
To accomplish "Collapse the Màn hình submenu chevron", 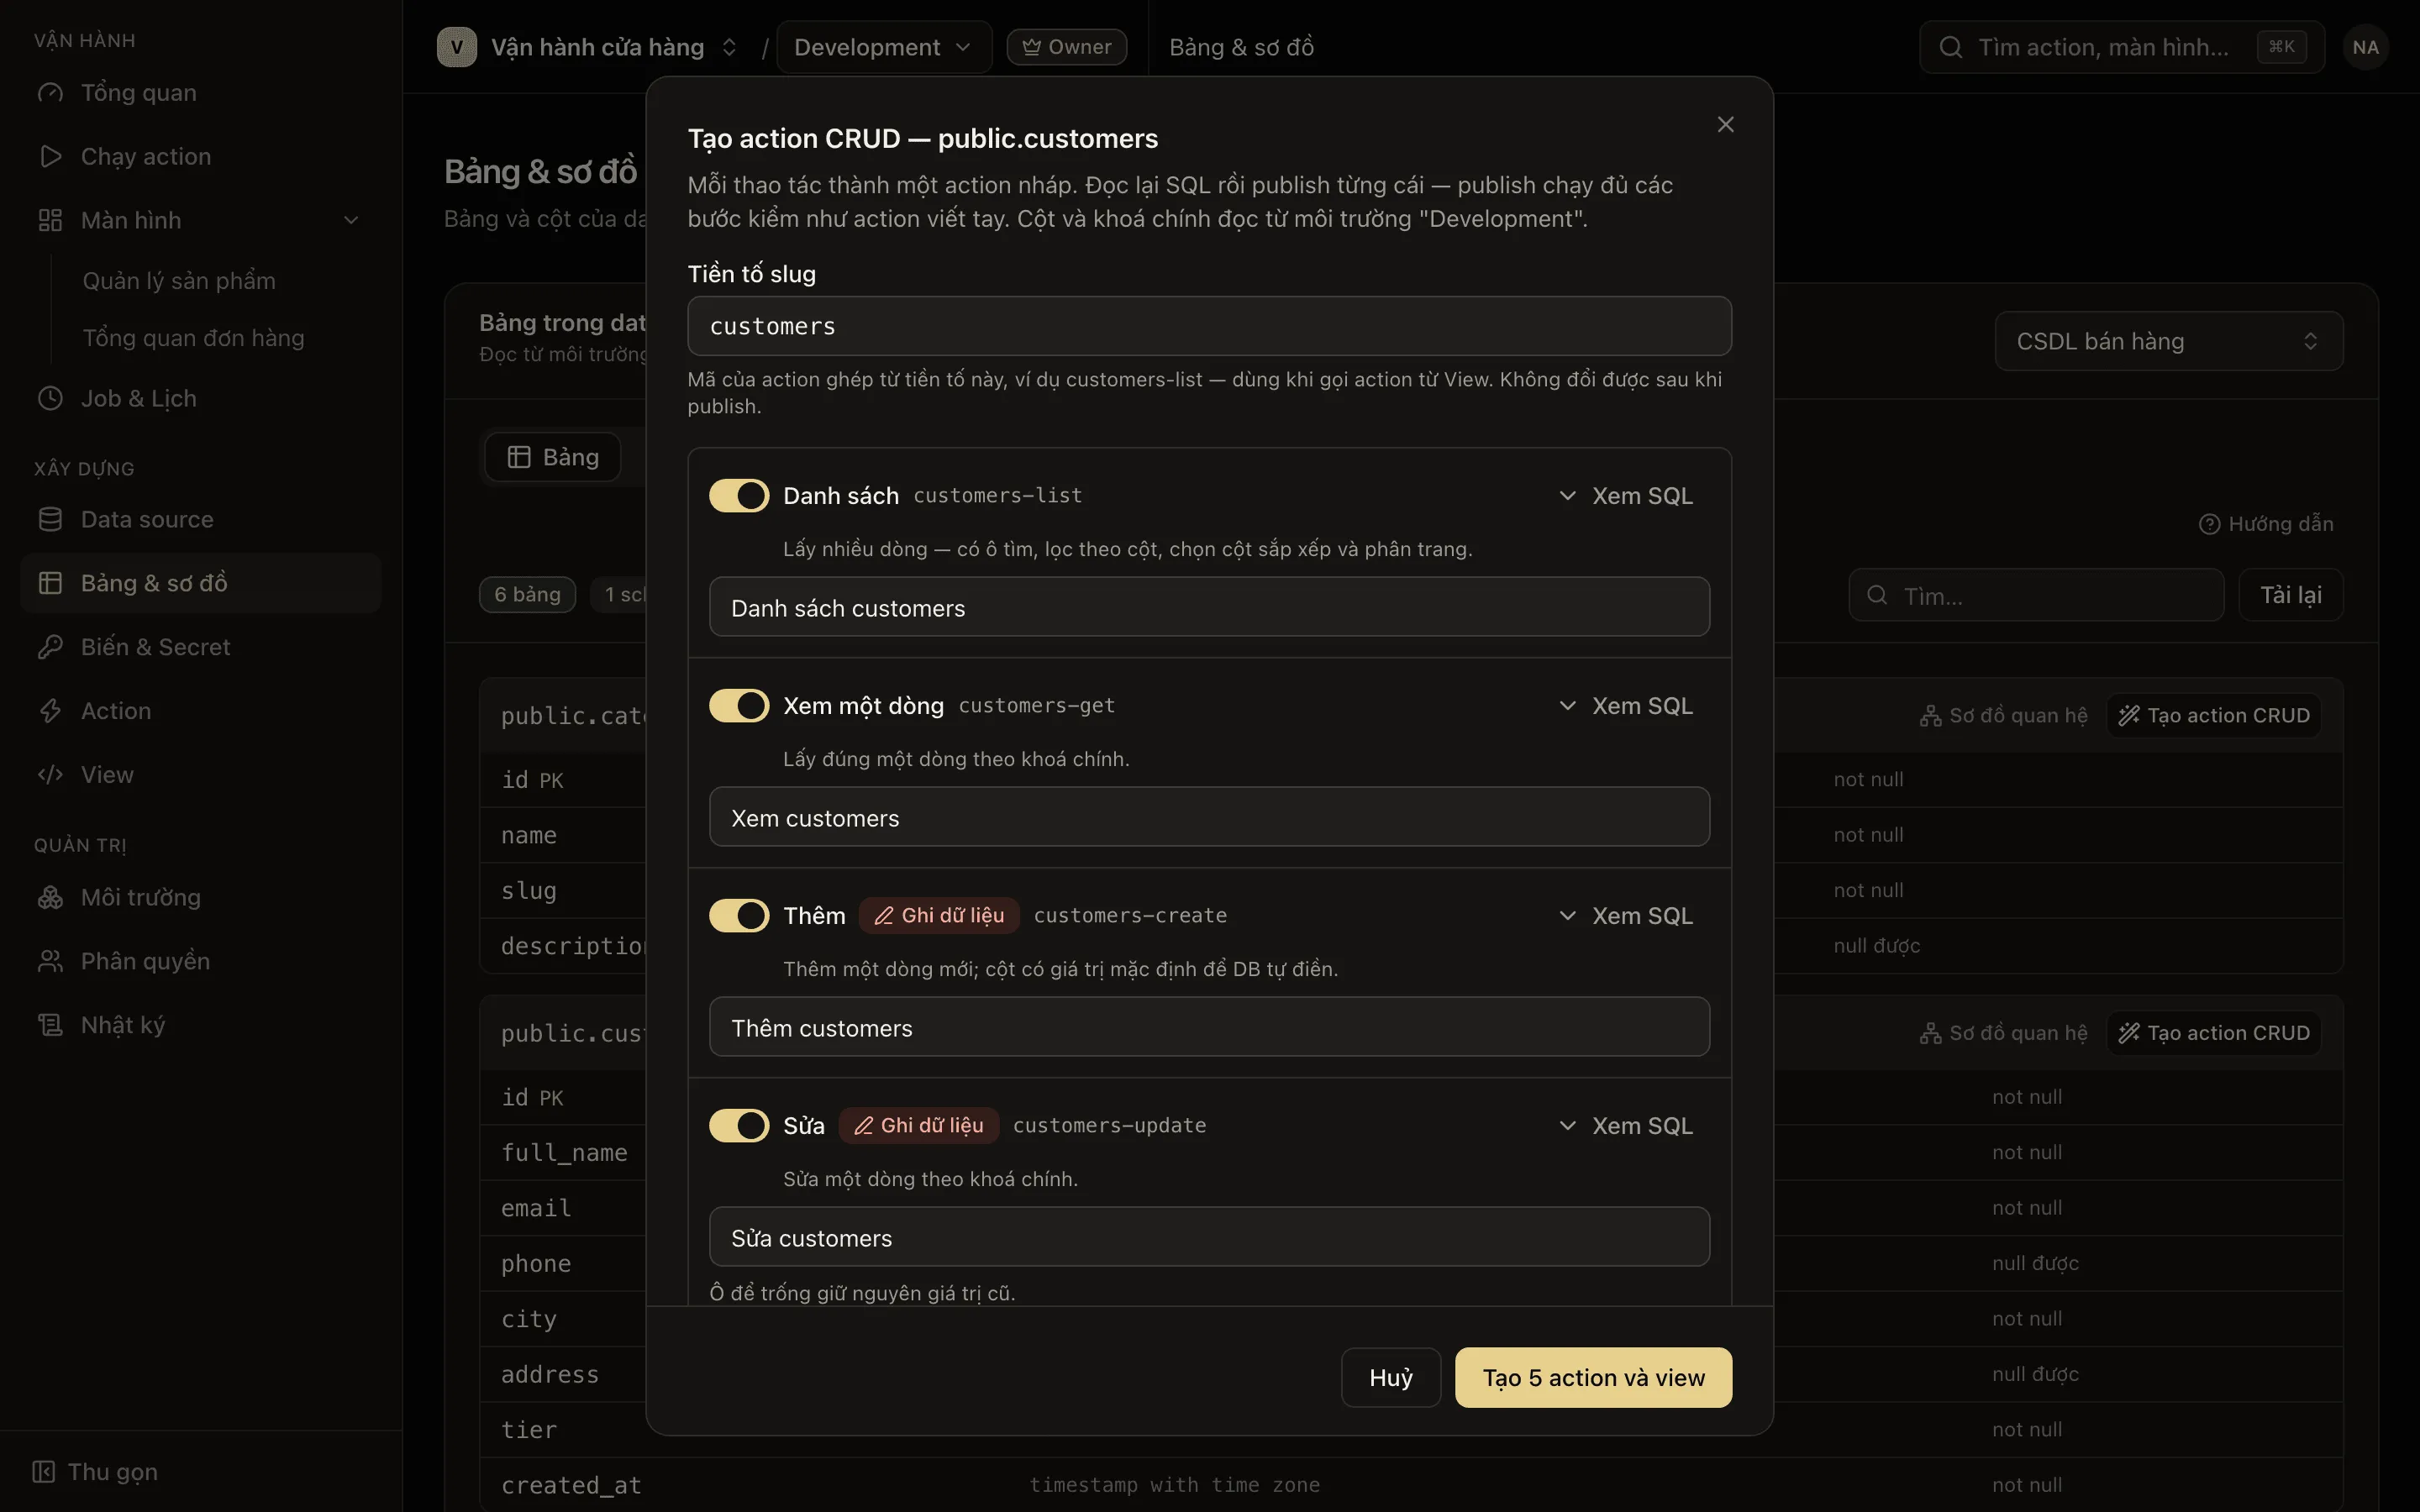I will (351, 220).
